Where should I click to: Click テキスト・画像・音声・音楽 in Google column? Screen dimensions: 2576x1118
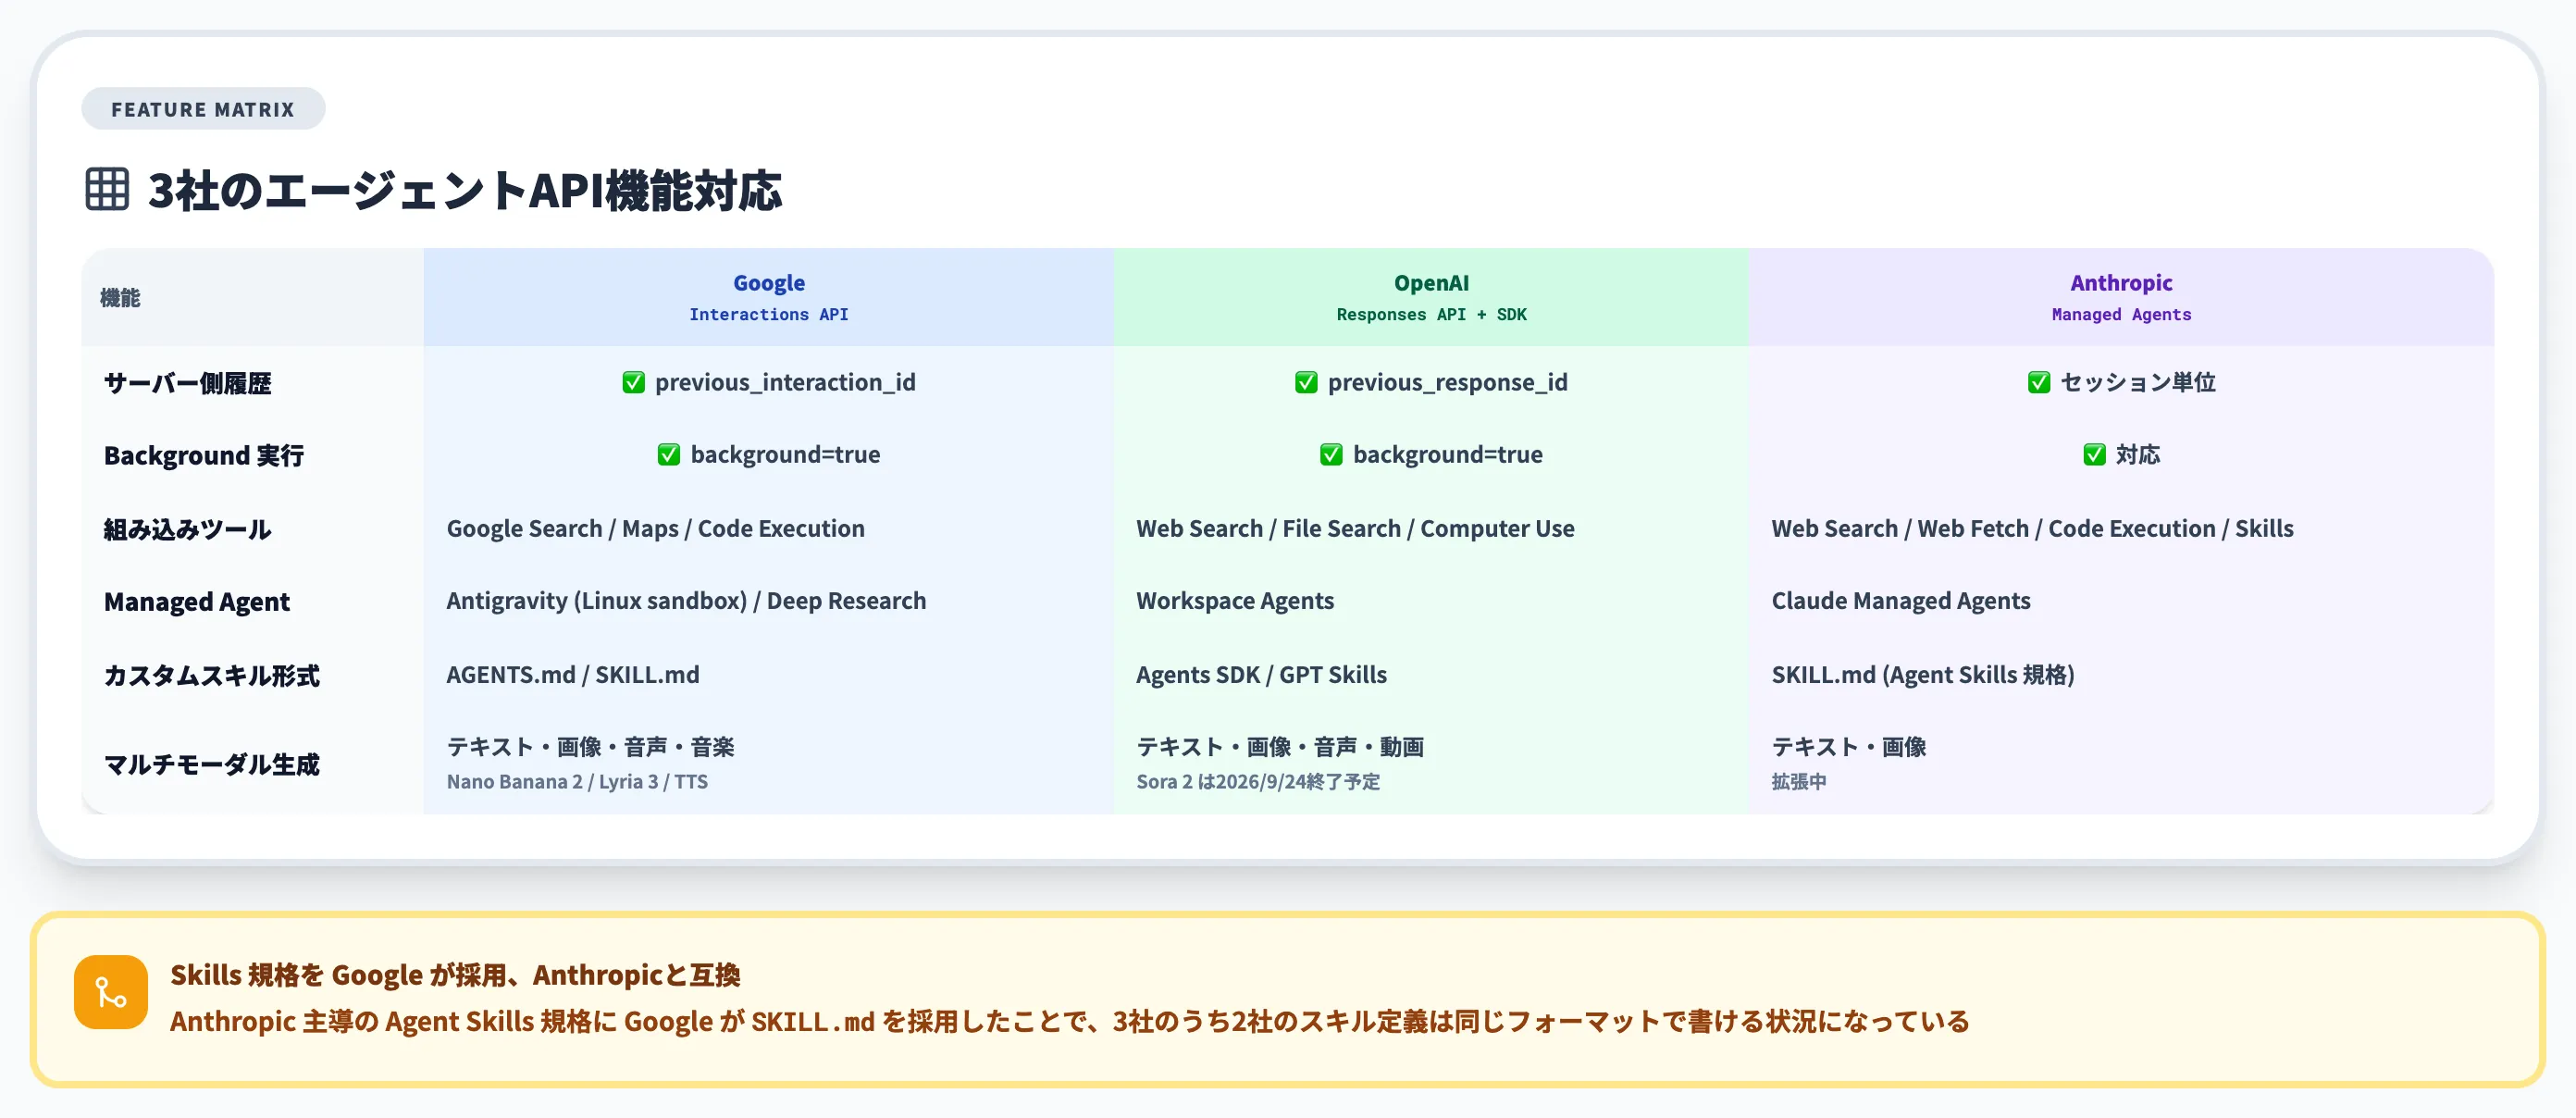(x=590, y=746)
